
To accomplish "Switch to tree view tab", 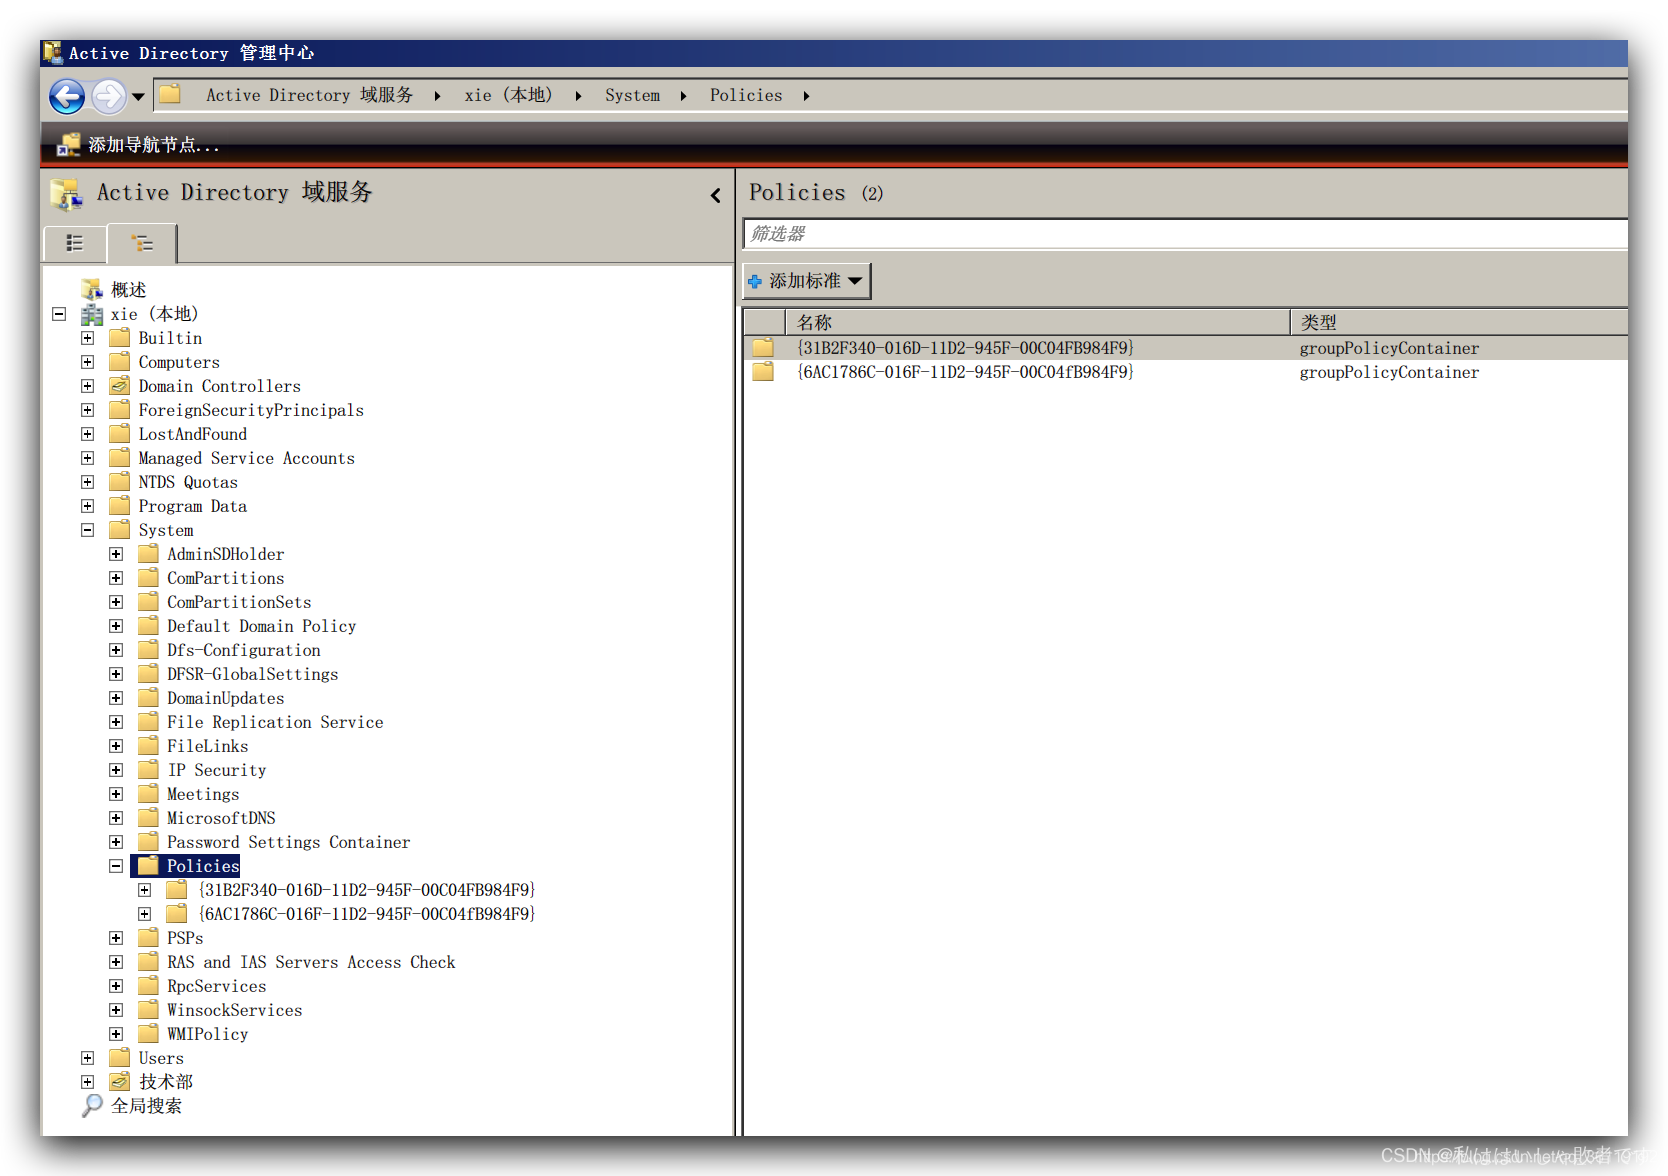I will (x=142, y=243).
